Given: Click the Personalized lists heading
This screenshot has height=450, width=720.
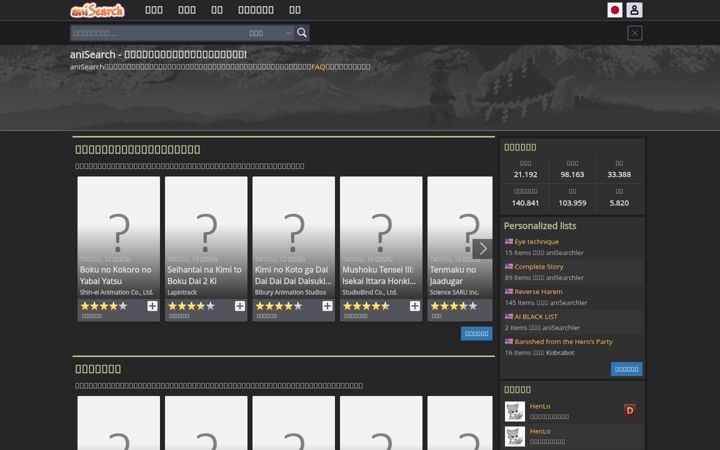Looking at the screenshot, I should [x=540, y=226].
